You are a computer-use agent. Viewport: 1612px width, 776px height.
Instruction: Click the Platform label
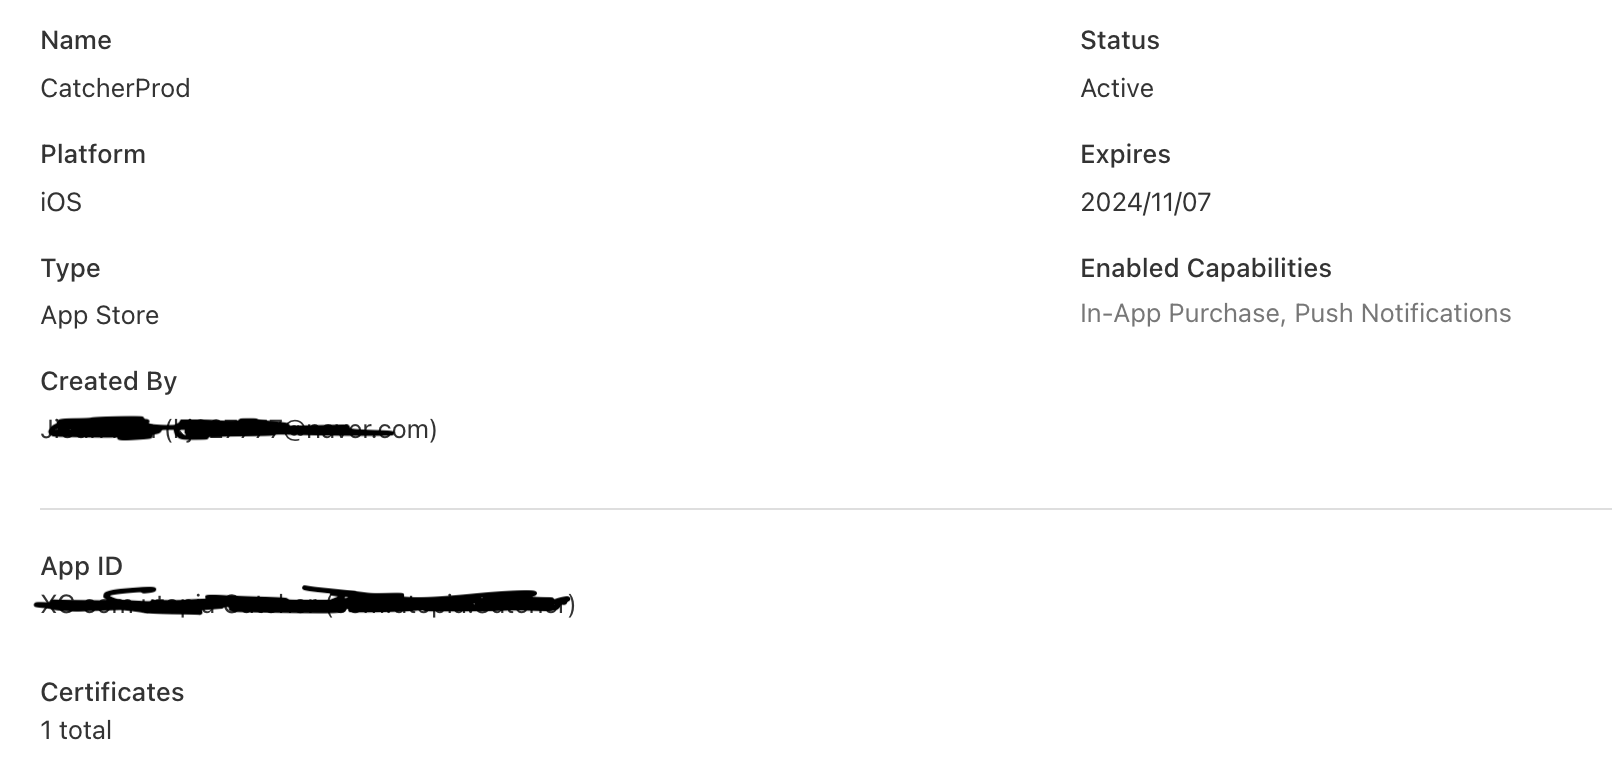(x=93, y=154)
